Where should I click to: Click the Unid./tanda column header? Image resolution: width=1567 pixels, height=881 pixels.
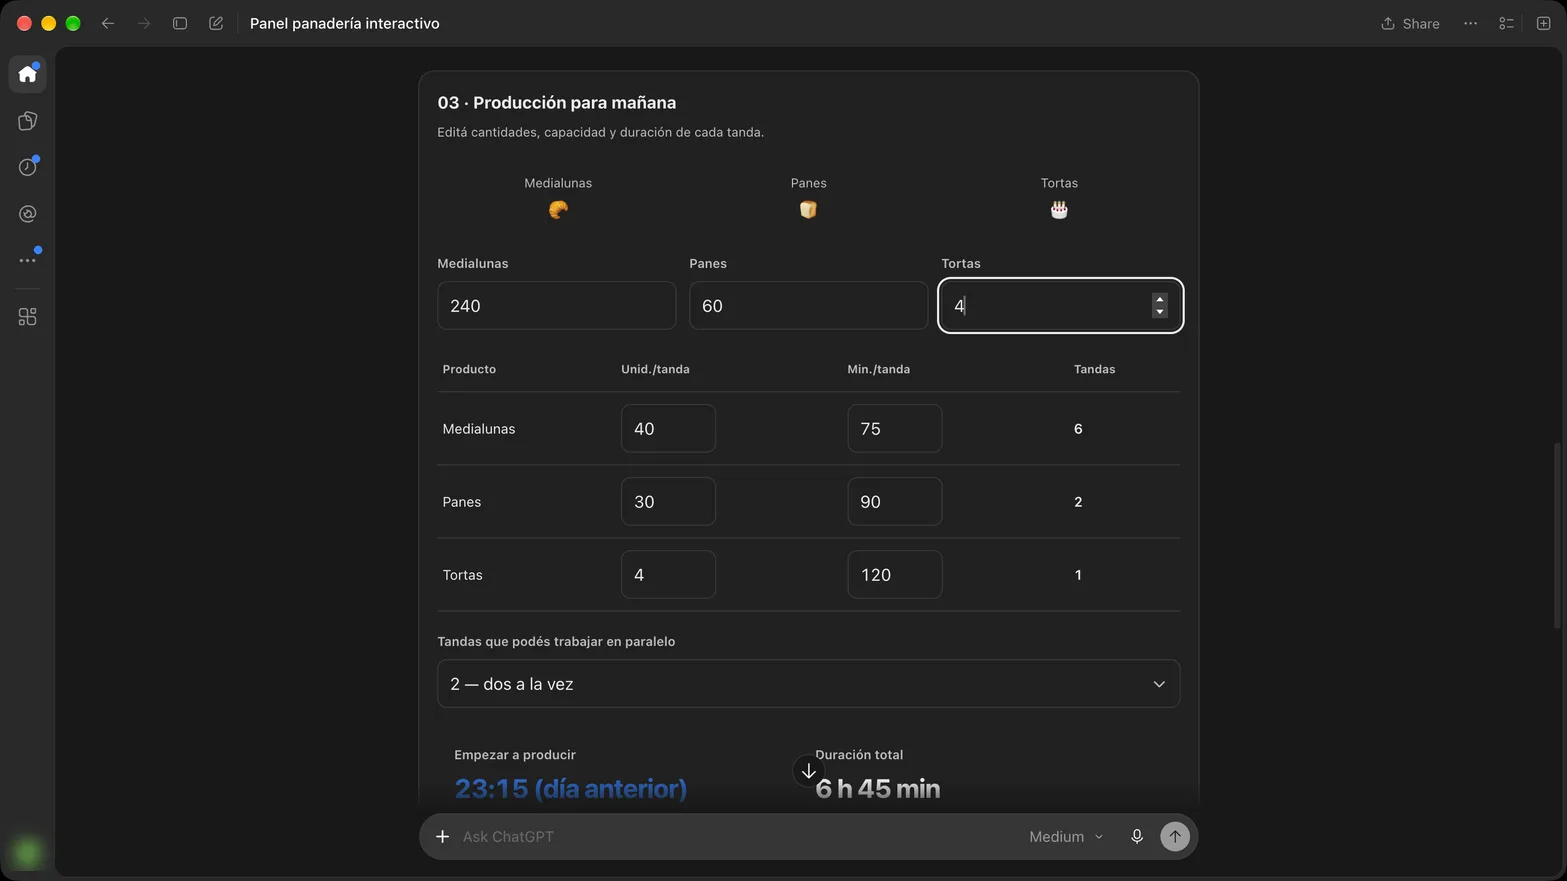655,369
